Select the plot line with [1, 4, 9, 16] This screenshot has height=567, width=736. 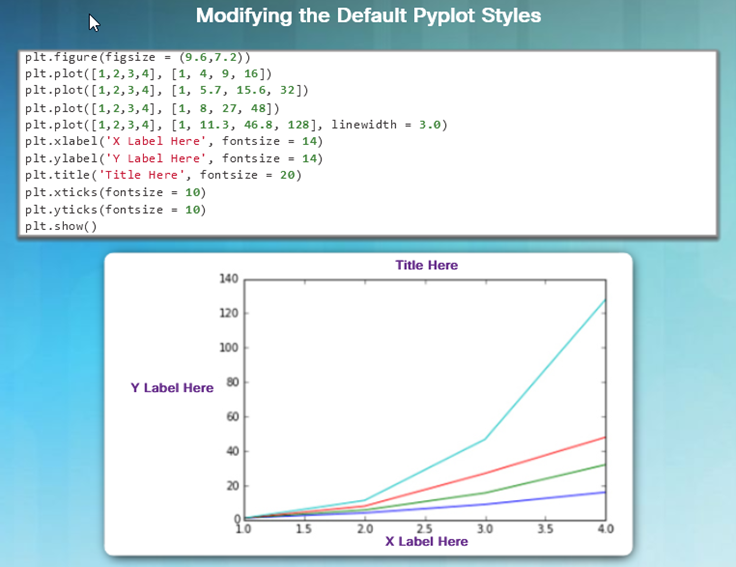point(148,74)
